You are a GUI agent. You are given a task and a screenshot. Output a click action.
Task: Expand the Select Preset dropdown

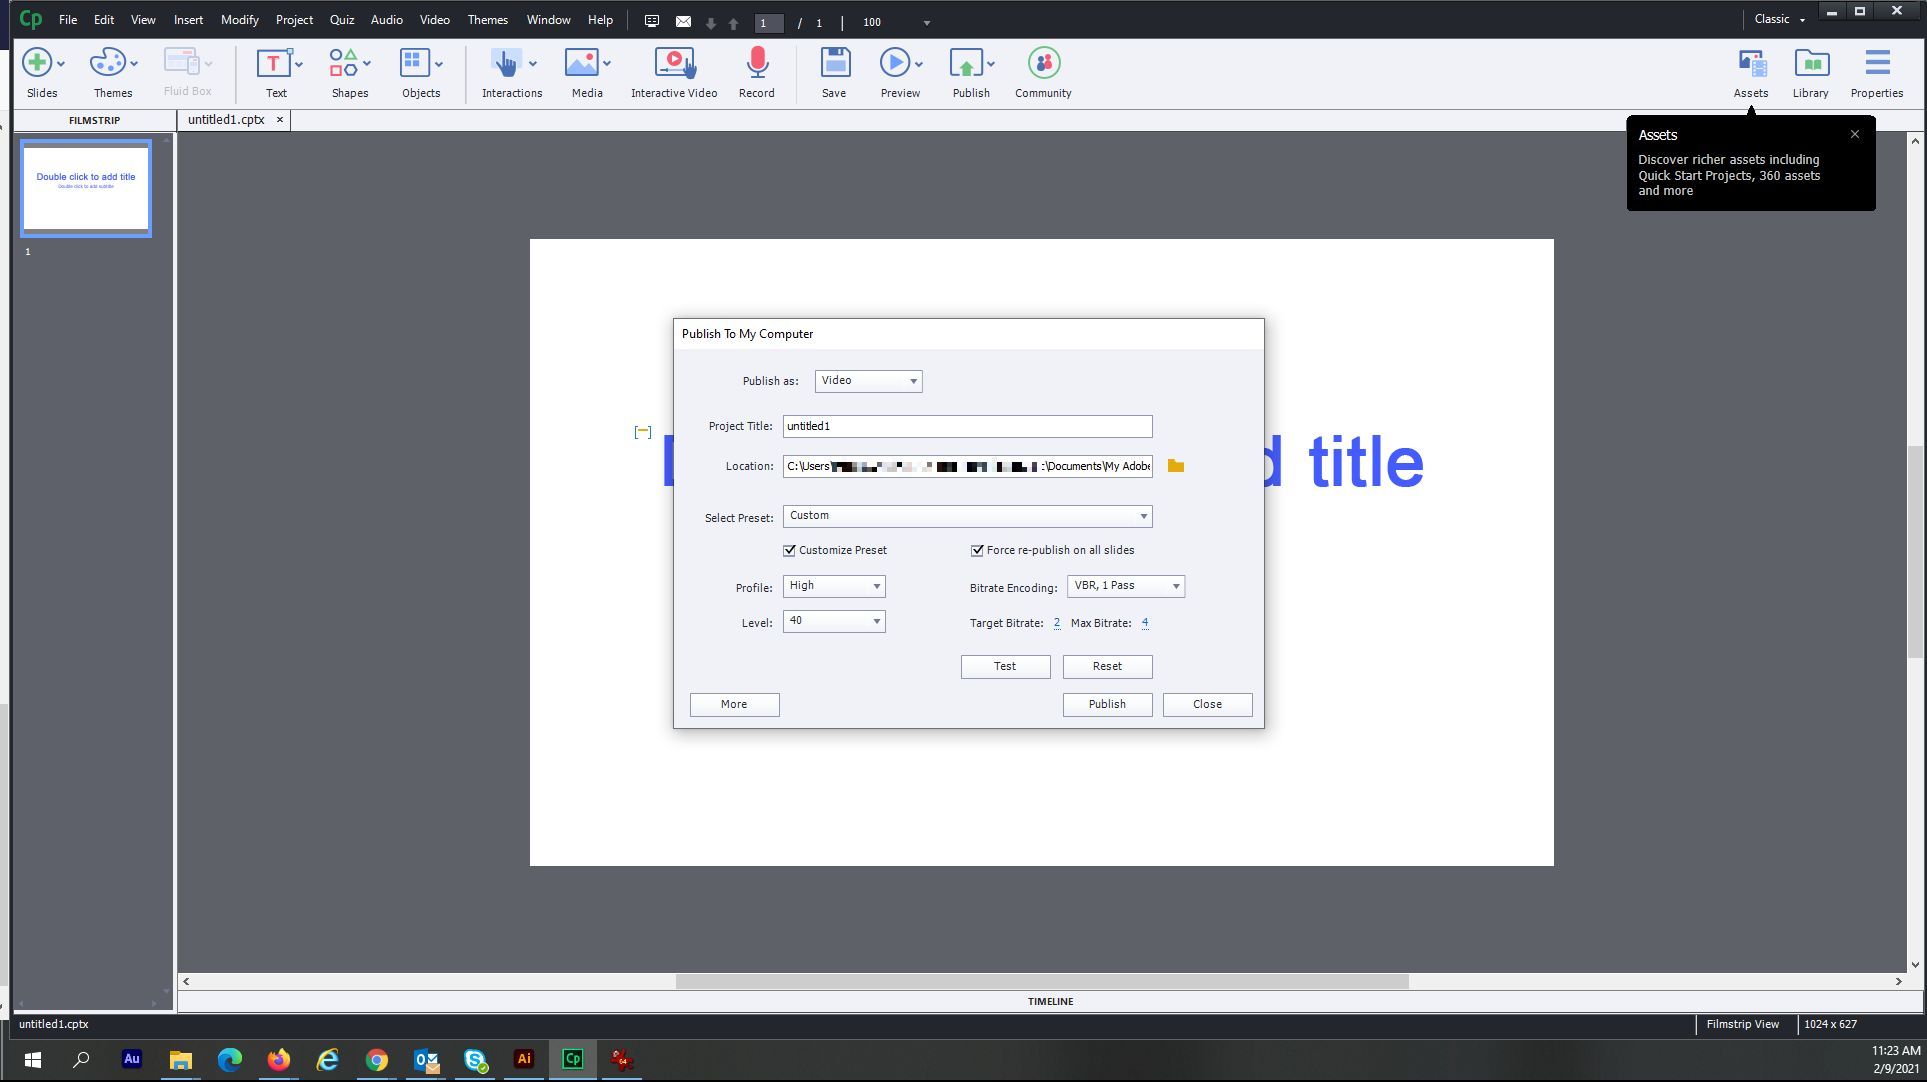[1143, 516]
